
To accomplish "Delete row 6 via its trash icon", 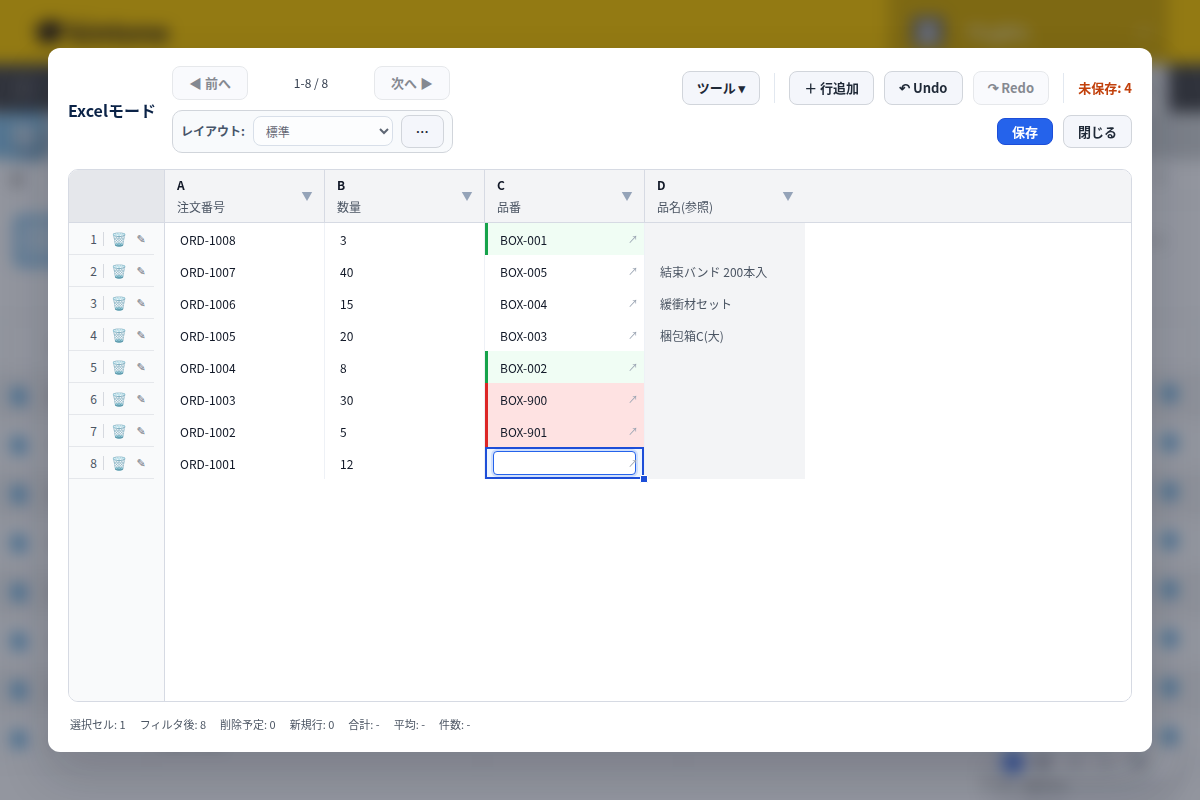I will coord(119,399).
